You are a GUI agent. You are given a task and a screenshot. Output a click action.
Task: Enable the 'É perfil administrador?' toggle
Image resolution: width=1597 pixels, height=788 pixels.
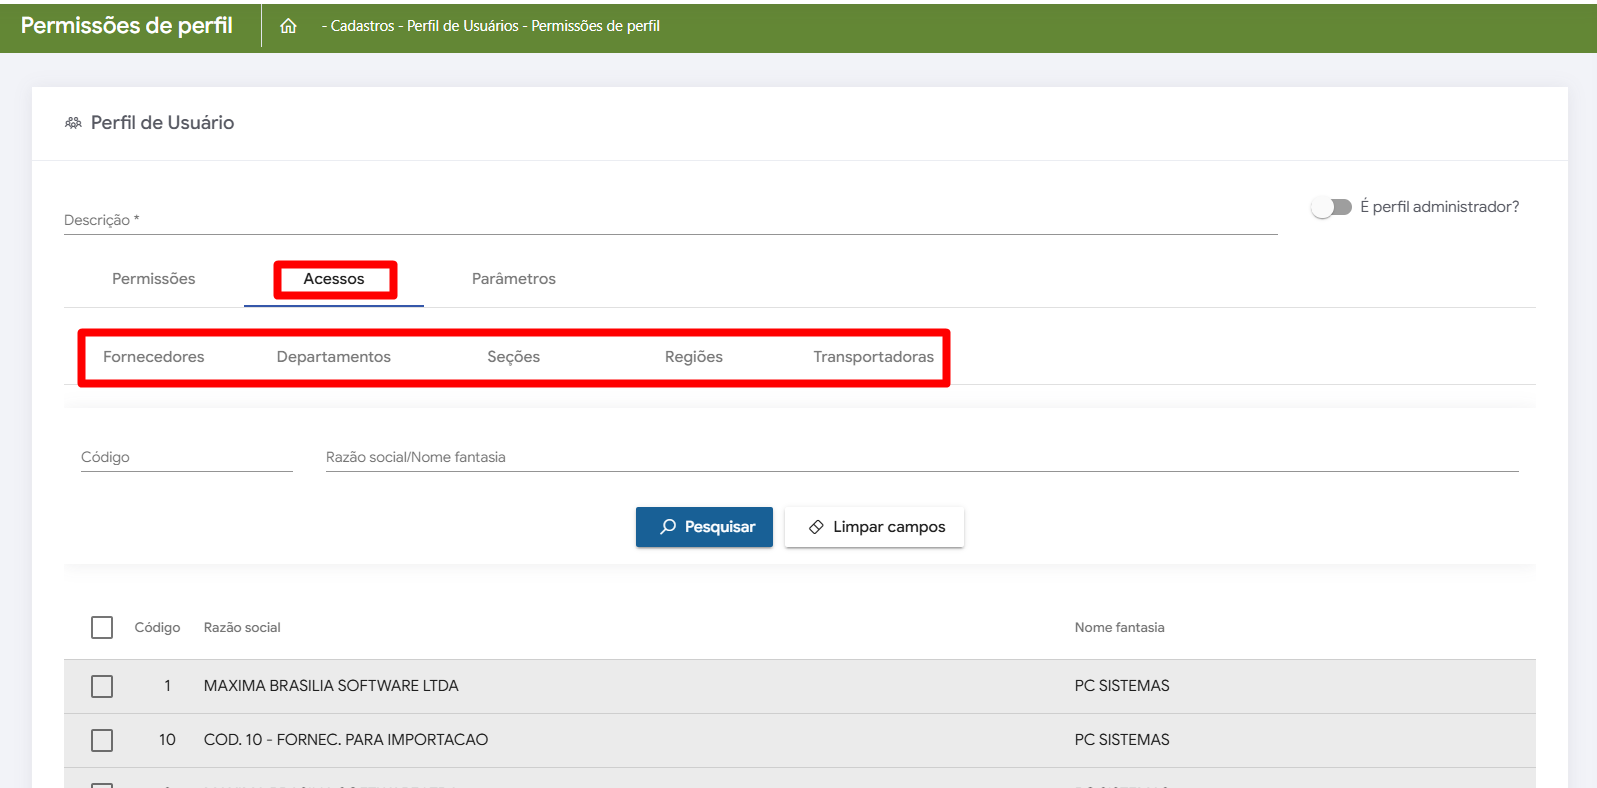point(1331,207)
